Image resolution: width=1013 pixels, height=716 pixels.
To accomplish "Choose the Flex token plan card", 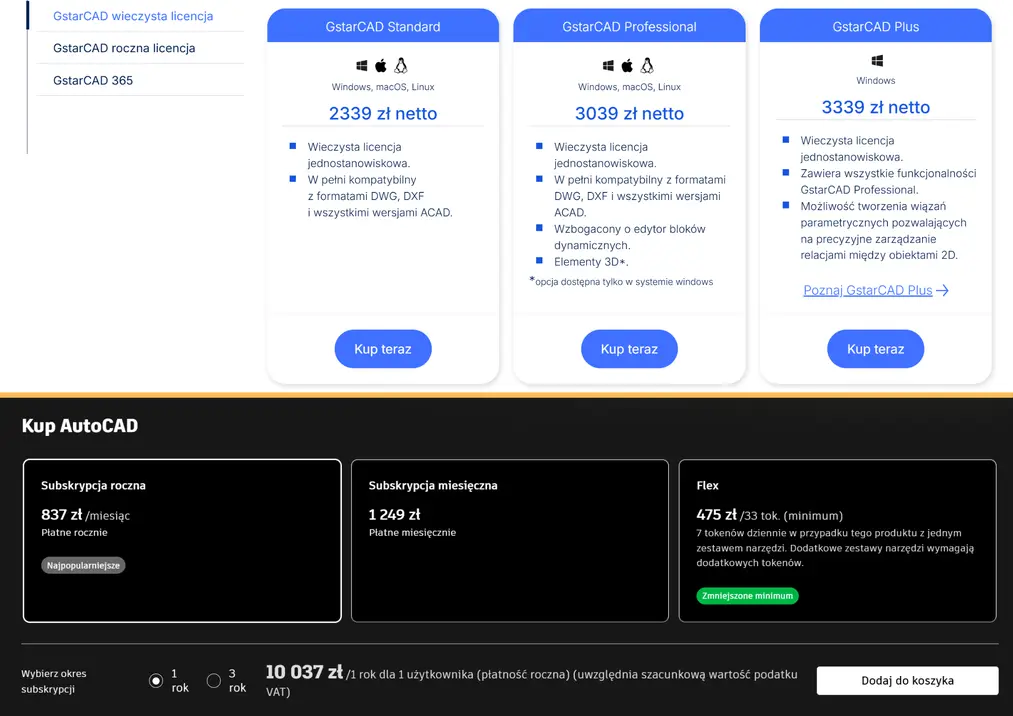I will (837, 541).
